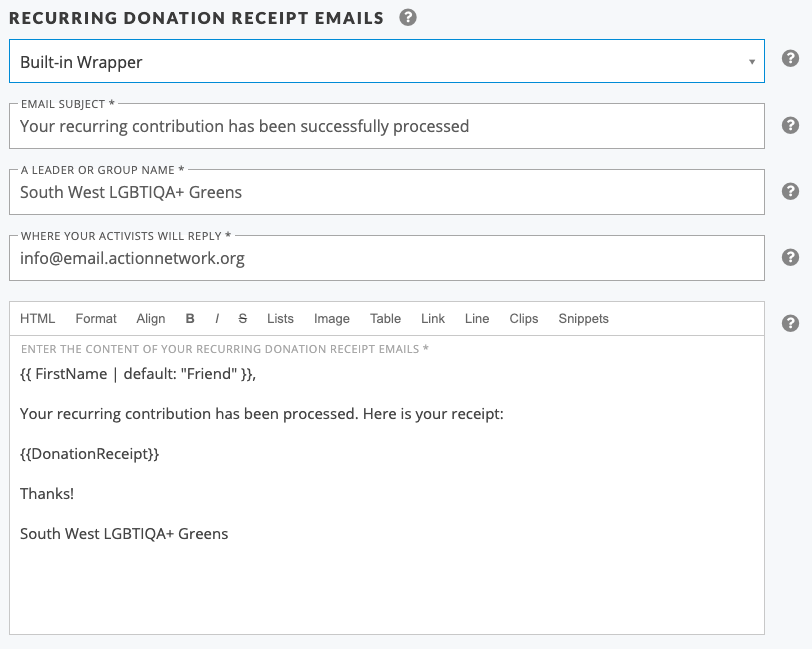Open help for leader or group name
The image size is (812, 649).
(790, 191)
